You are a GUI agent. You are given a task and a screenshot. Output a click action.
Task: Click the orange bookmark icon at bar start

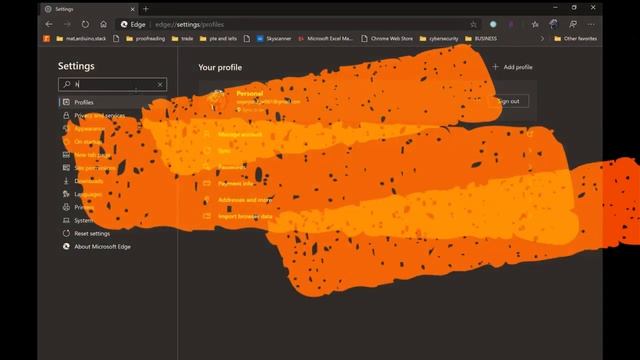pos(47,38)
